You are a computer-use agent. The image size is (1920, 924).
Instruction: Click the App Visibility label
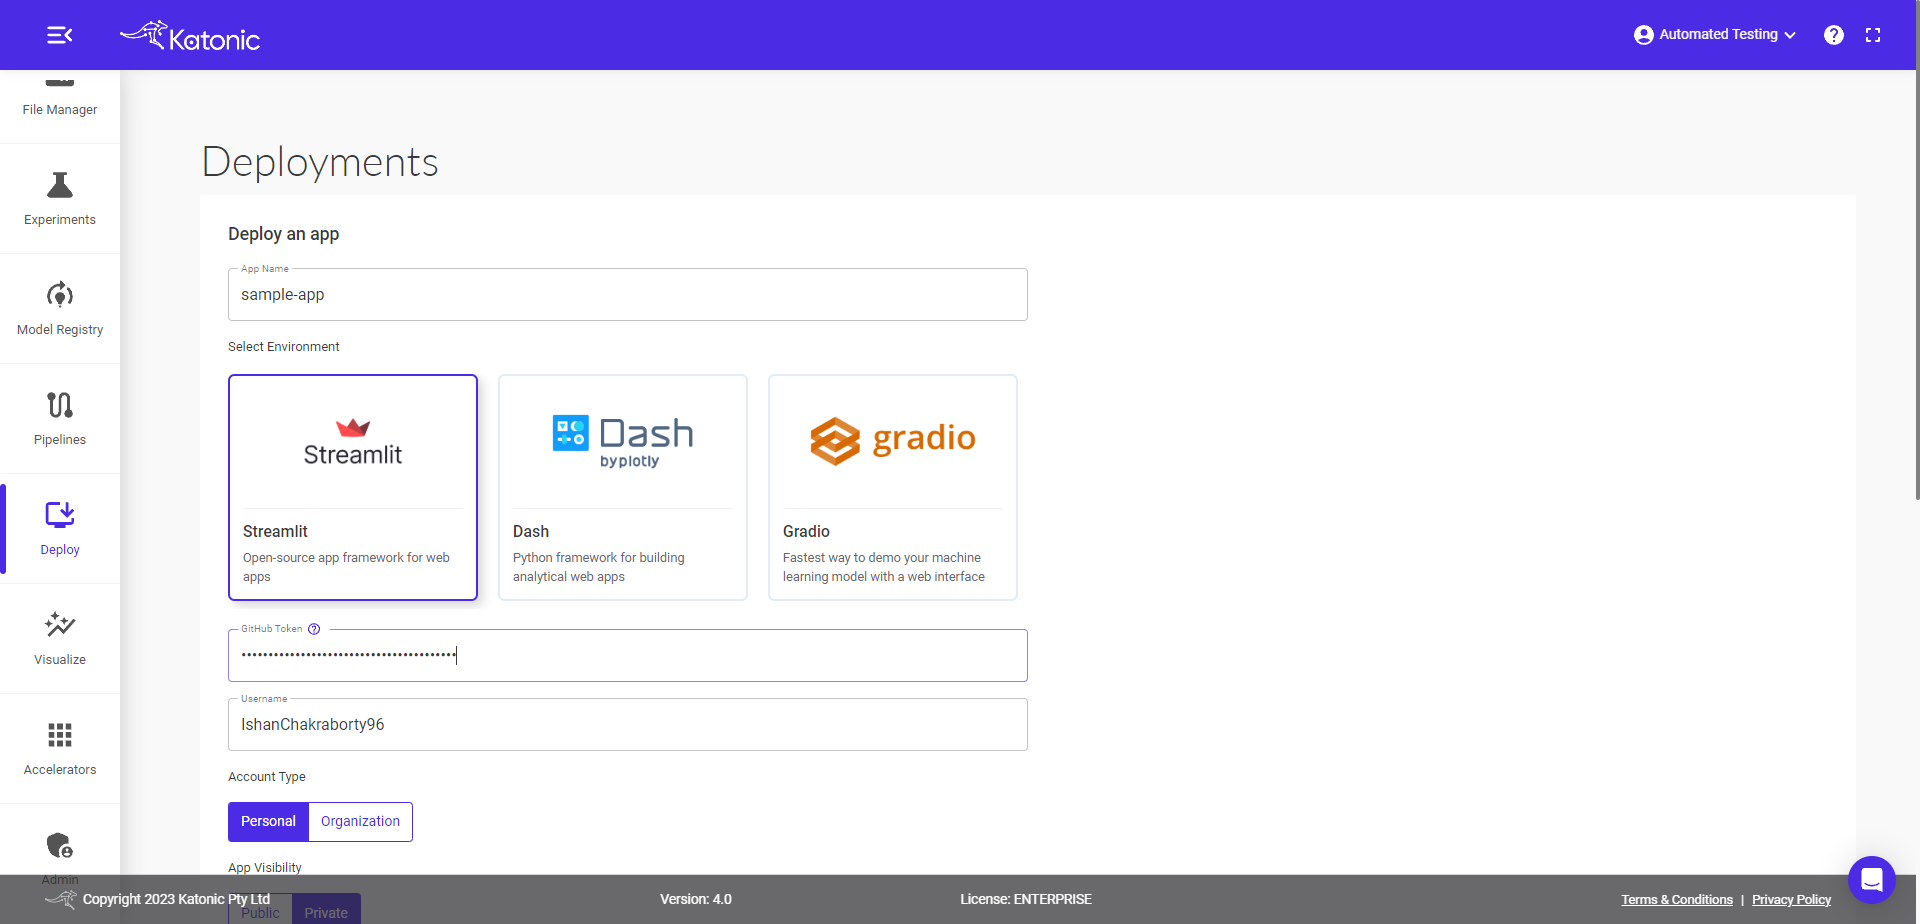point(265,868)
